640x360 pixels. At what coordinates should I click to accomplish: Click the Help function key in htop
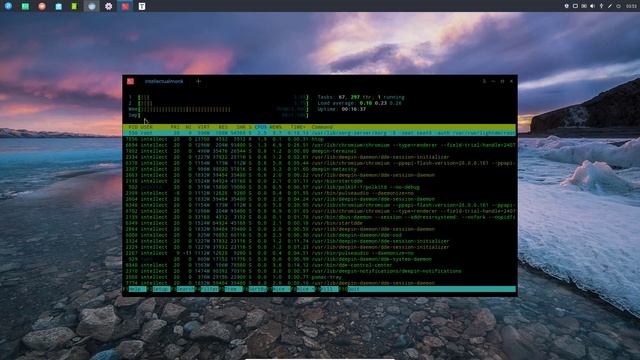[x=137, y=289]
